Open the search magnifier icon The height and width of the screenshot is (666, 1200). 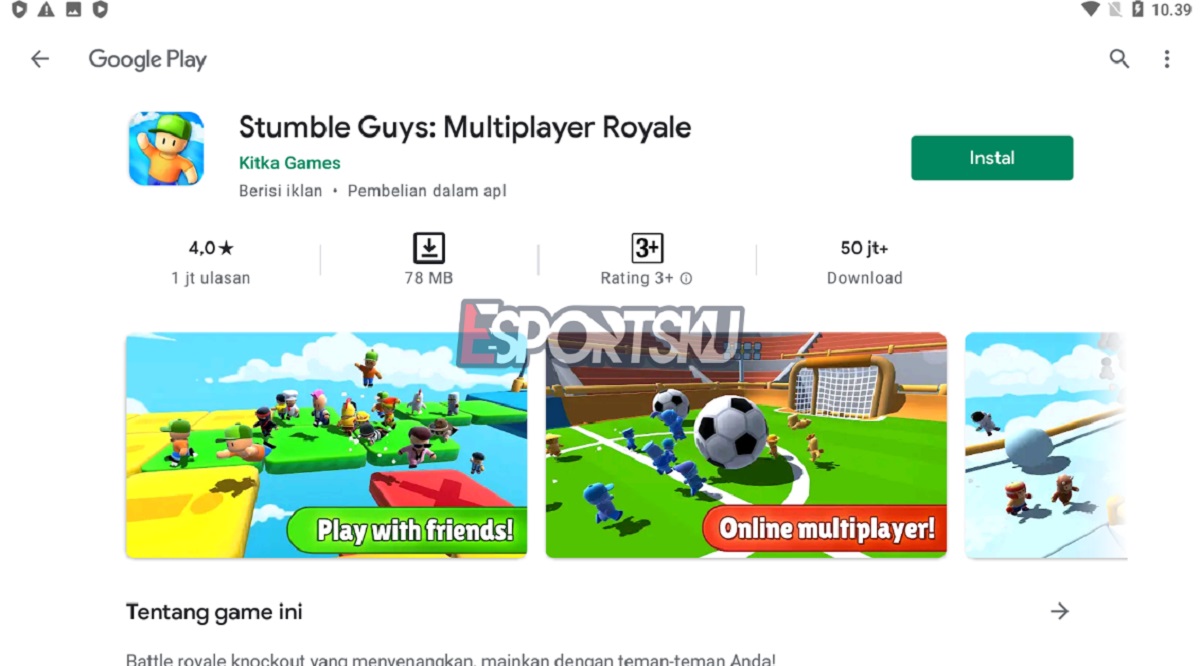(x=1119, y=59)
